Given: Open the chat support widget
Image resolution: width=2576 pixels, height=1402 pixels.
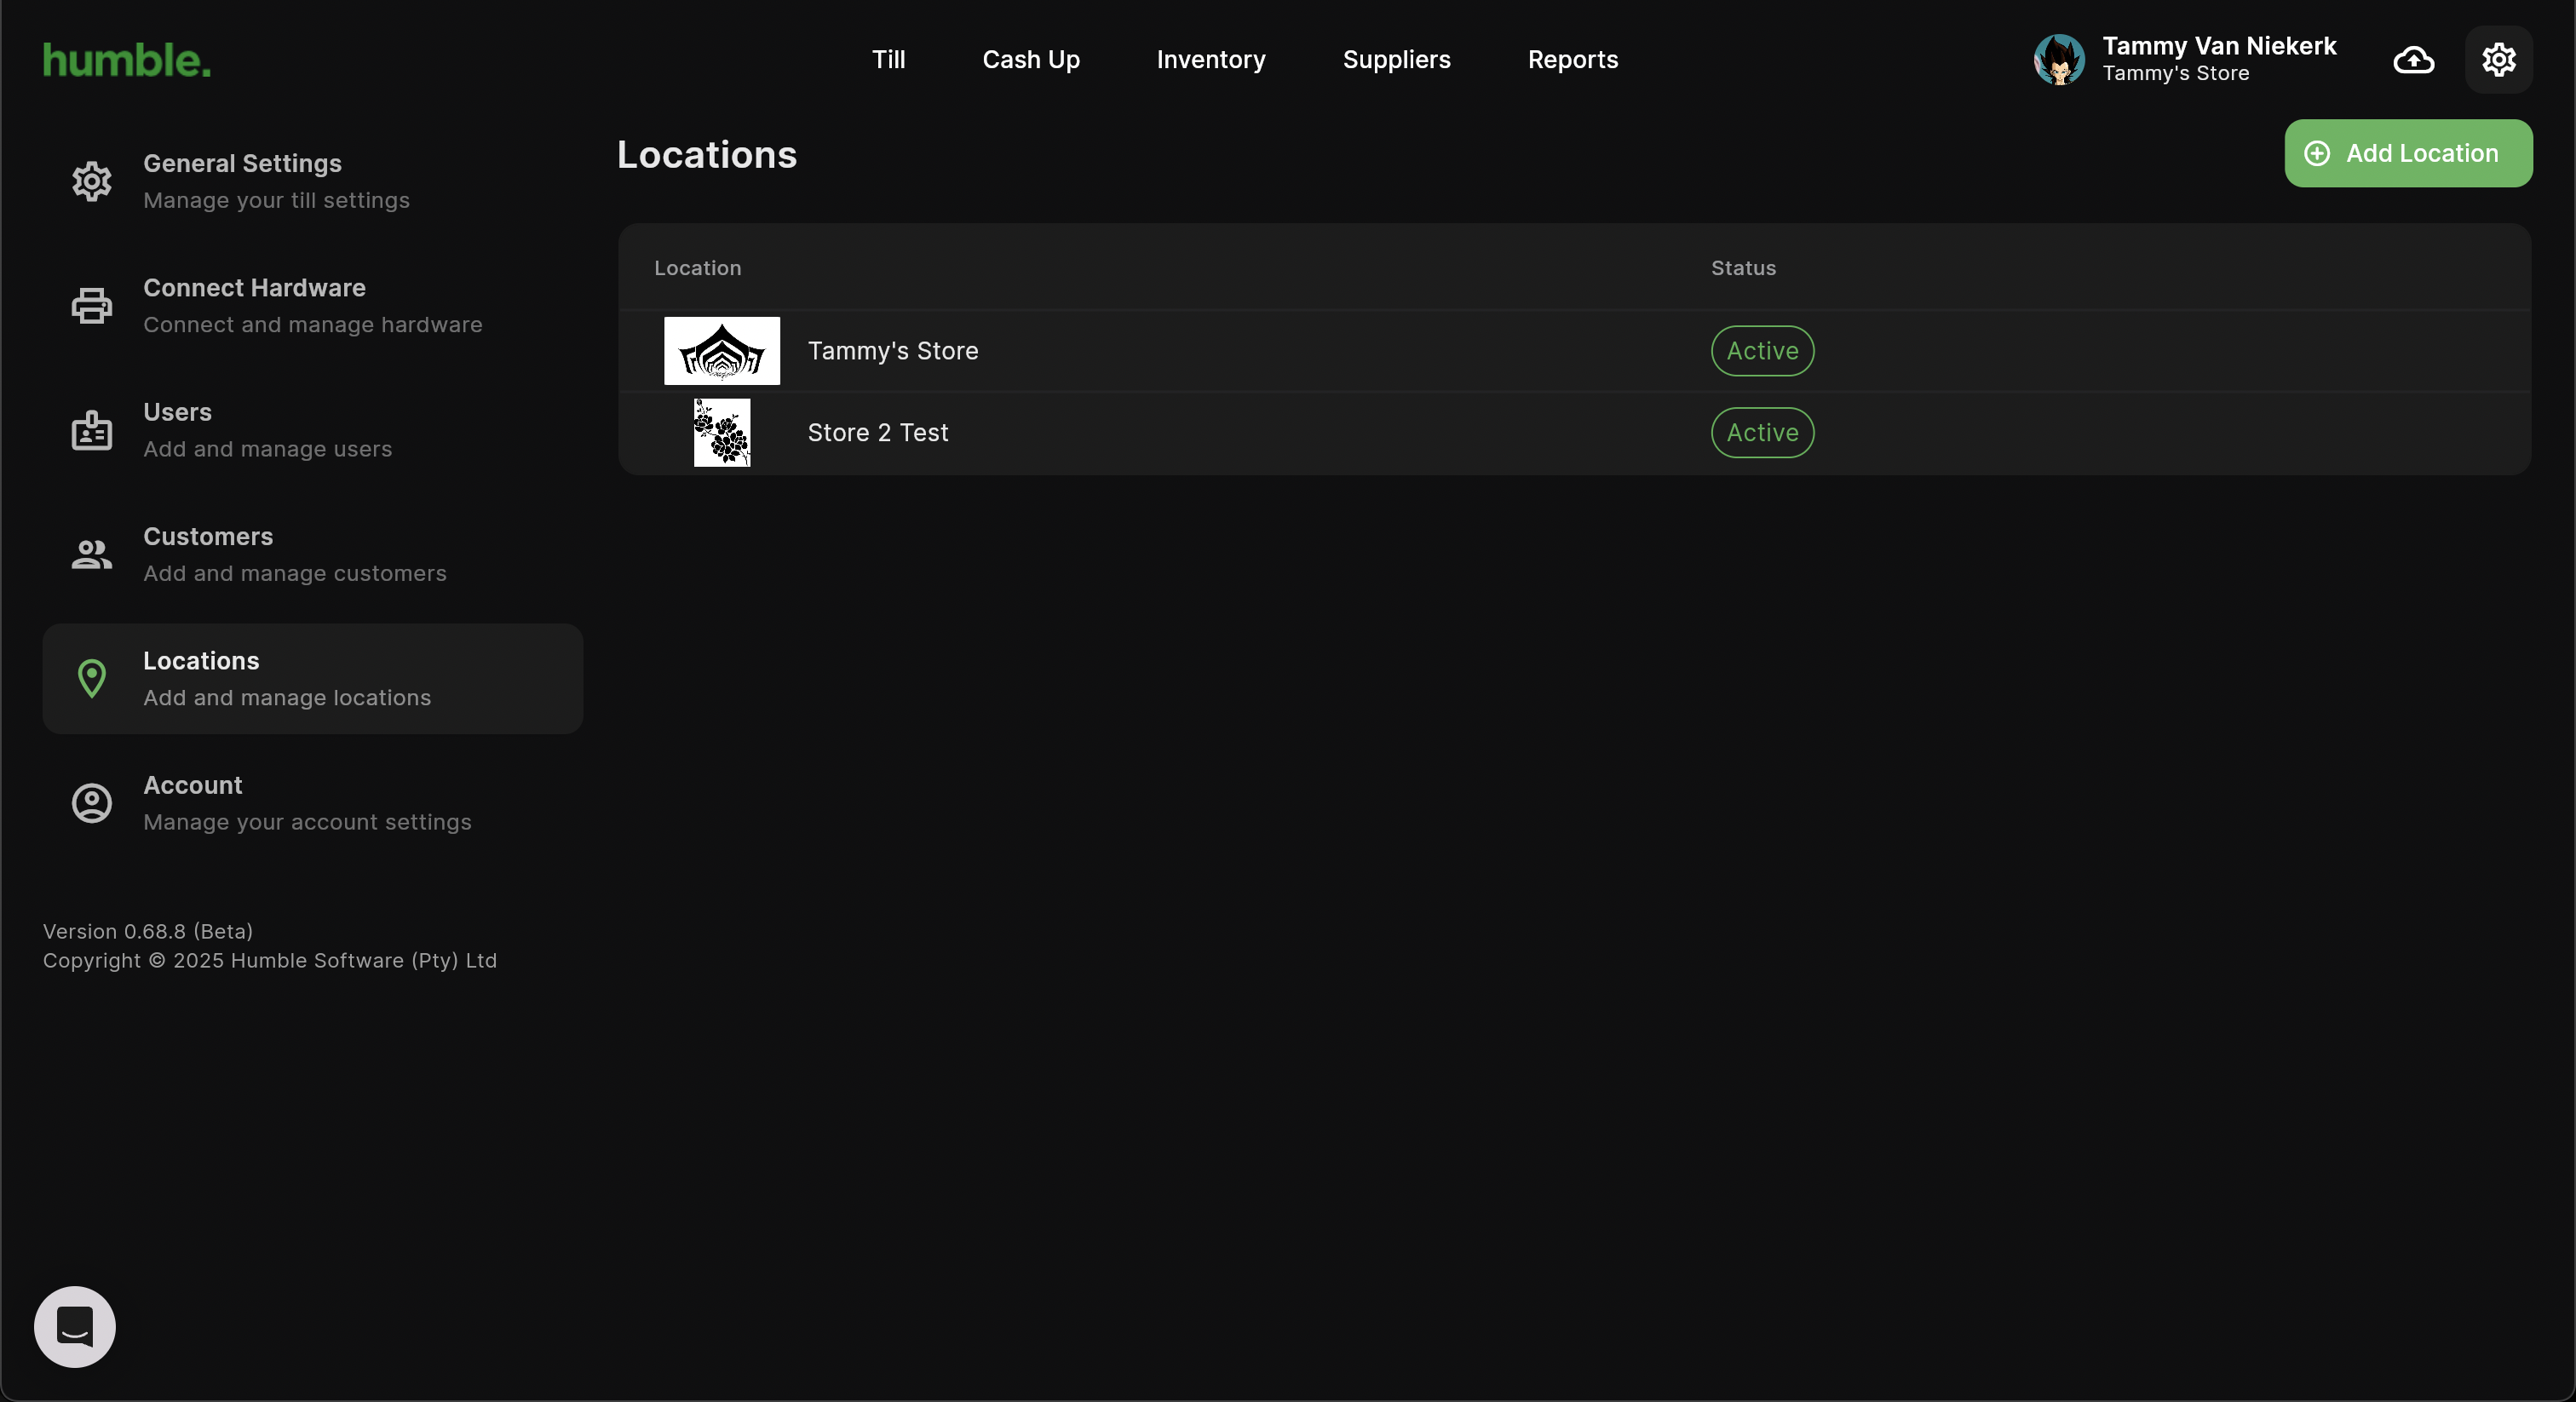Looking at the screenshot, I should [x=75, y=1326].
